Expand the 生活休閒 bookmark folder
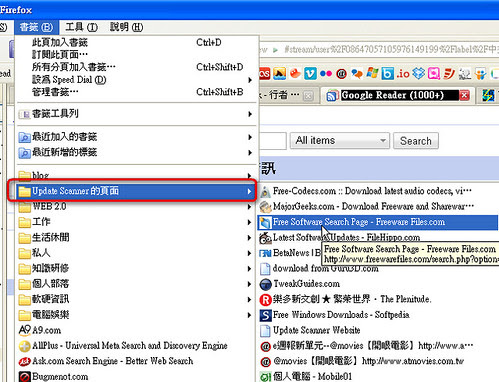 [x=137, y=238]
